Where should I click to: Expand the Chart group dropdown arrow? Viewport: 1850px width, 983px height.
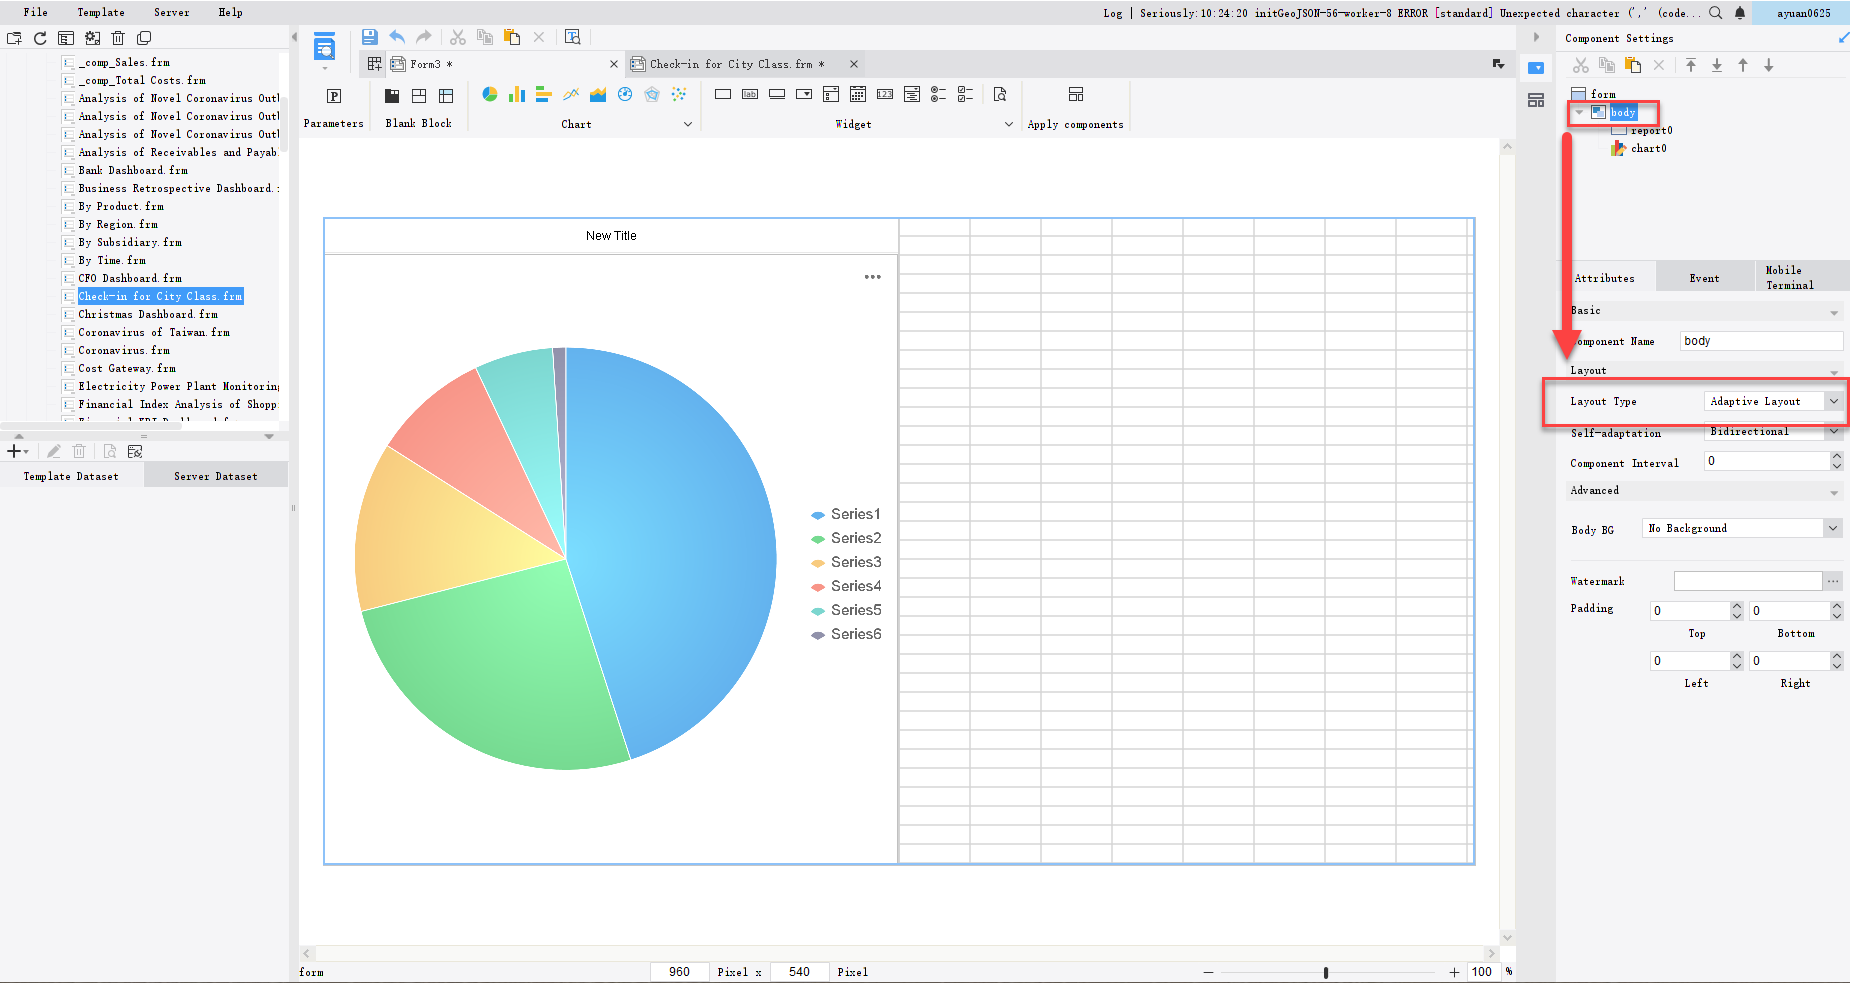(x=688, y=124)
